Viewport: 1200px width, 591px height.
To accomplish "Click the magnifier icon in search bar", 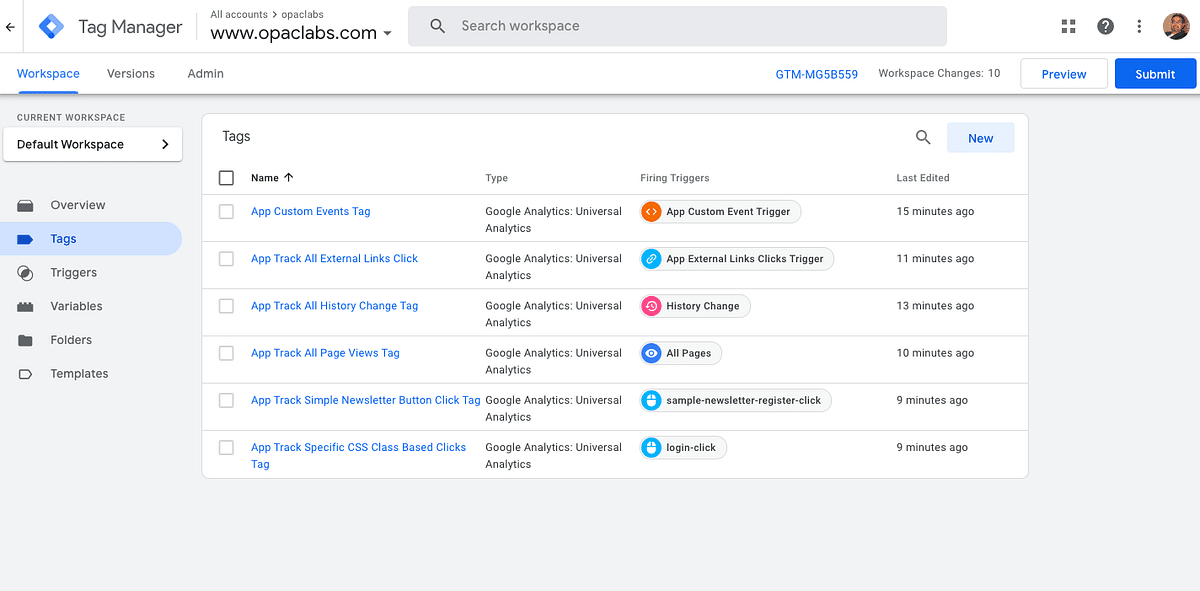I will [438, 26].
